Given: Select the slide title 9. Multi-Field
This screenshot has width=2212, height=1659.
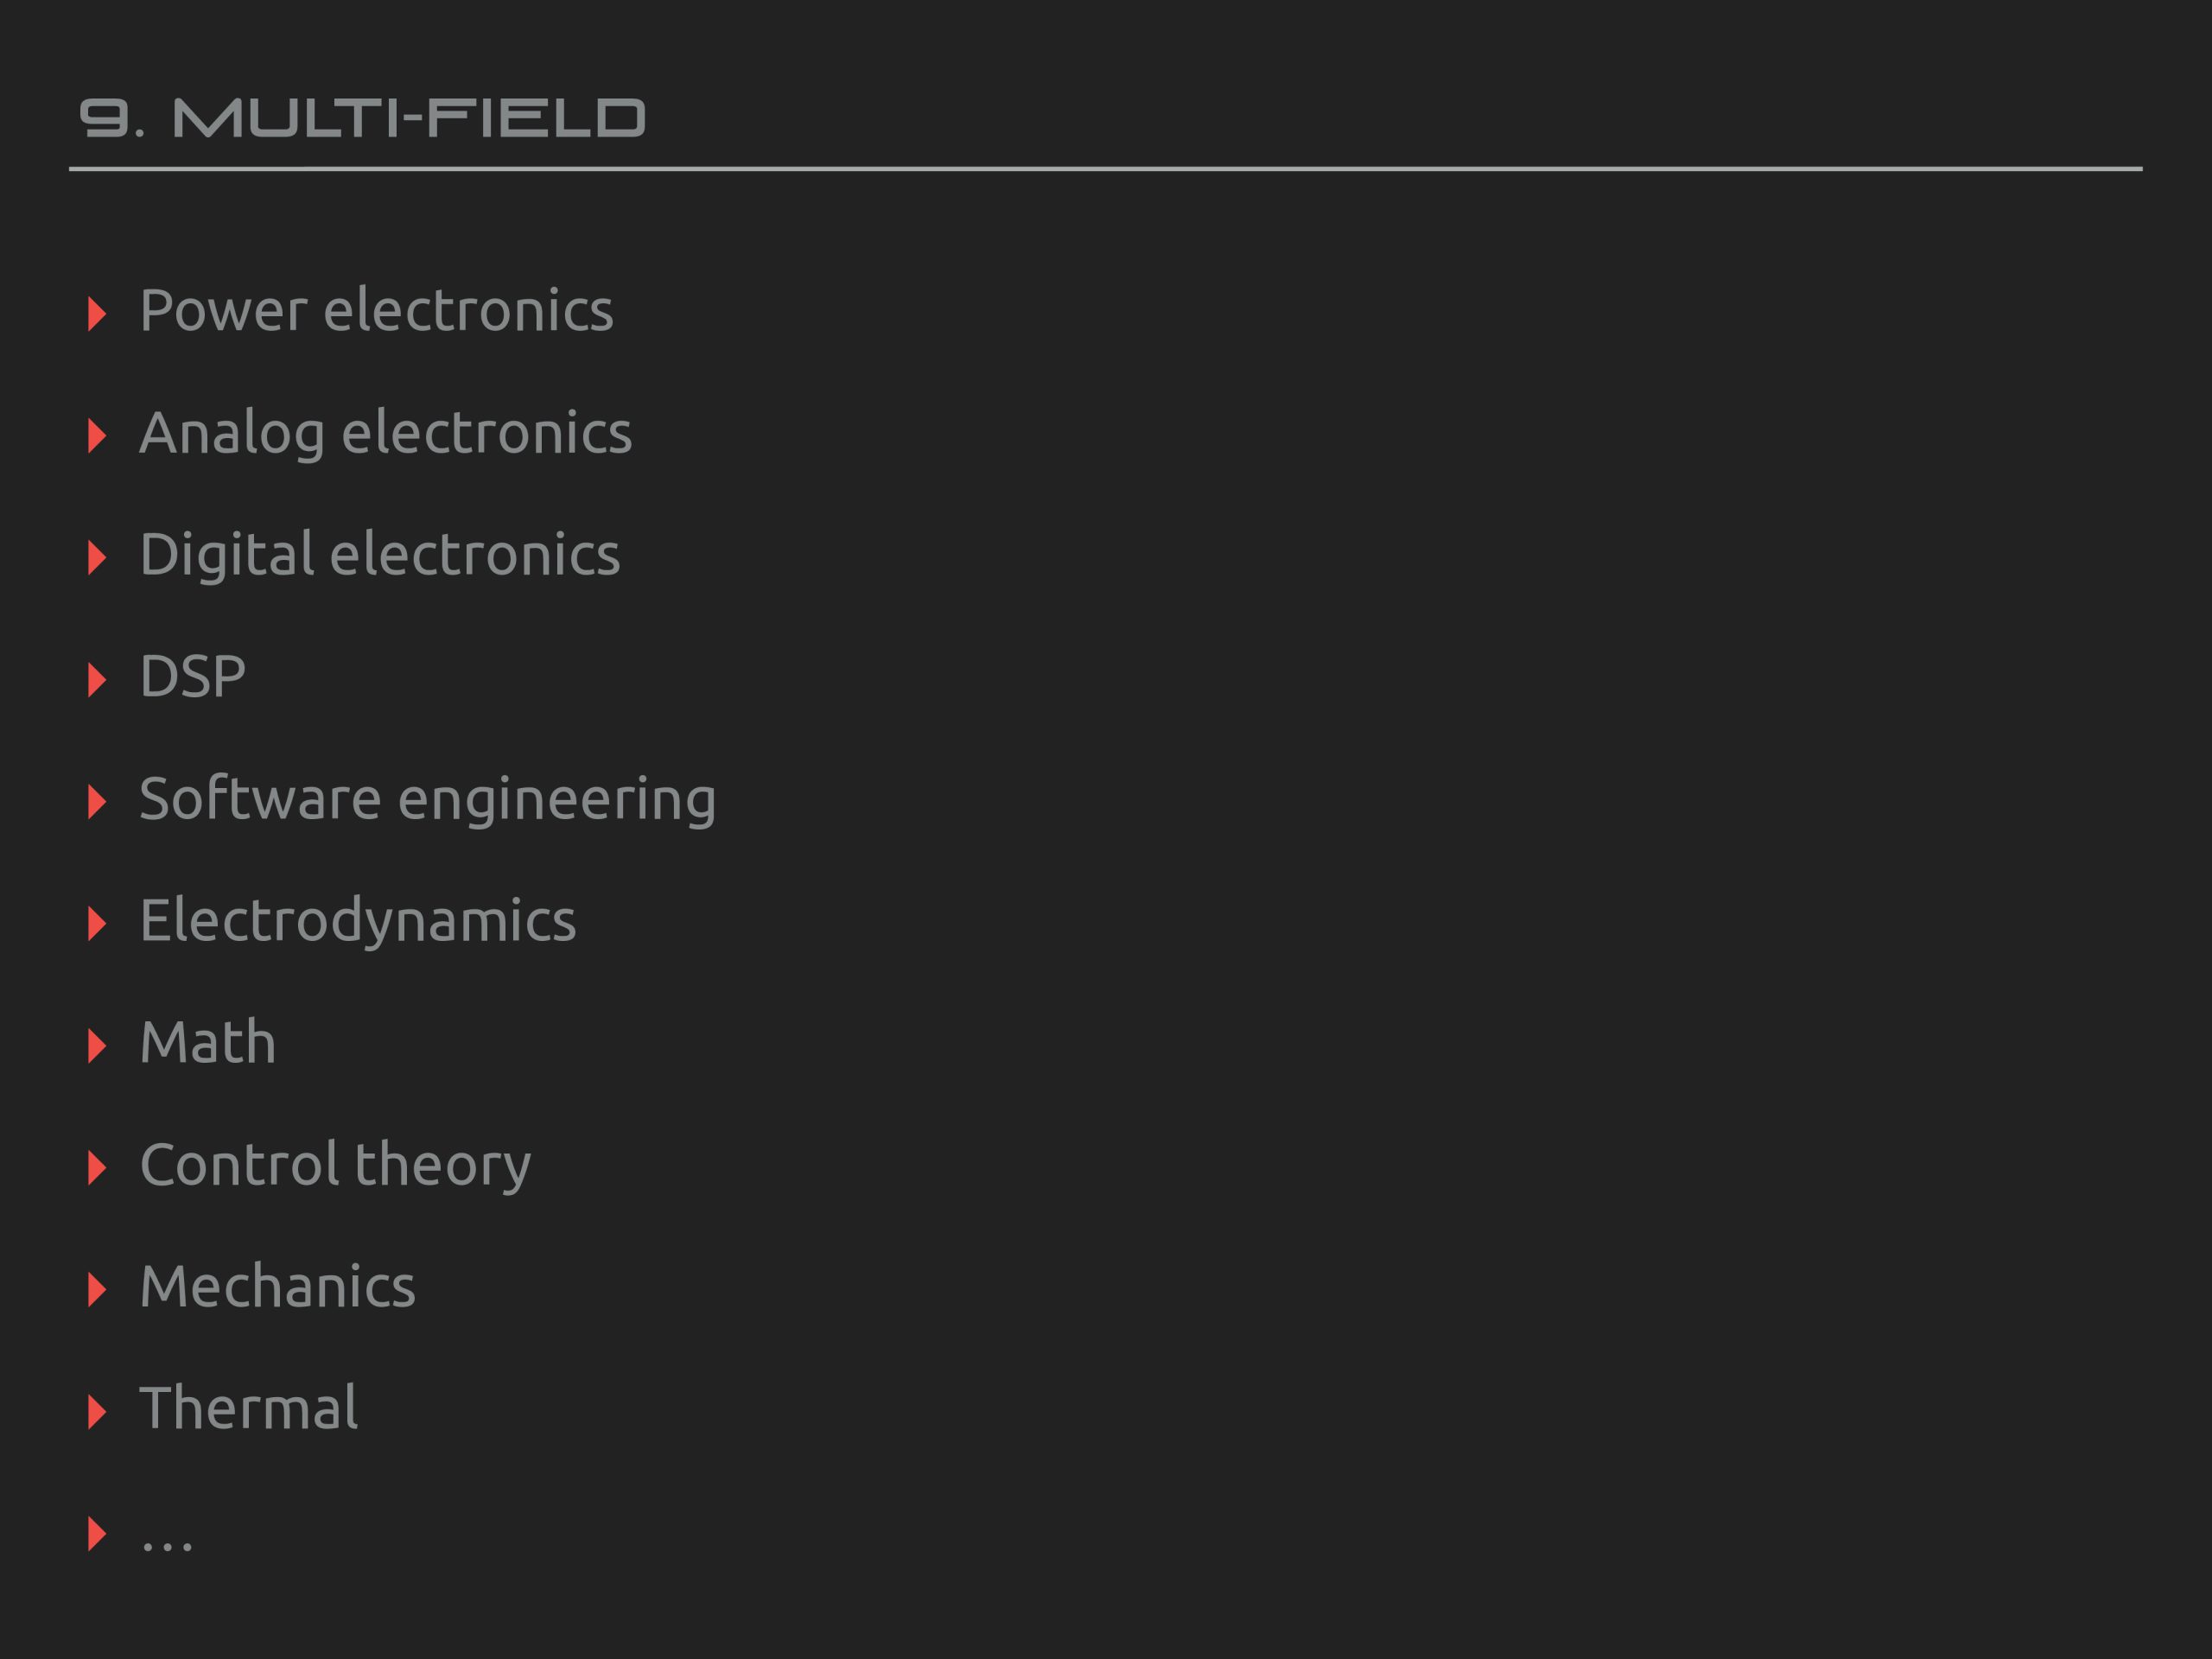Looking at the screenshot, I should coord(362,118).
